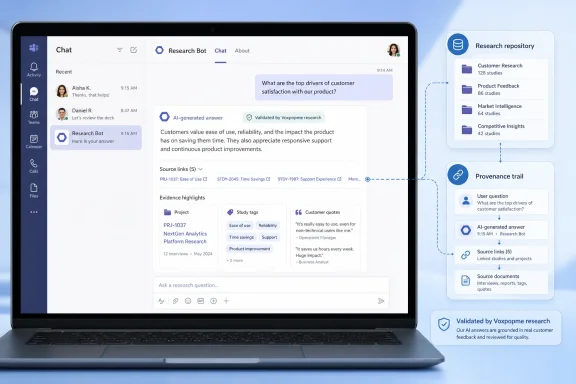The image size is (576, 384).
Task: Click the Recent label in chat list
Action: click(64, 72)
